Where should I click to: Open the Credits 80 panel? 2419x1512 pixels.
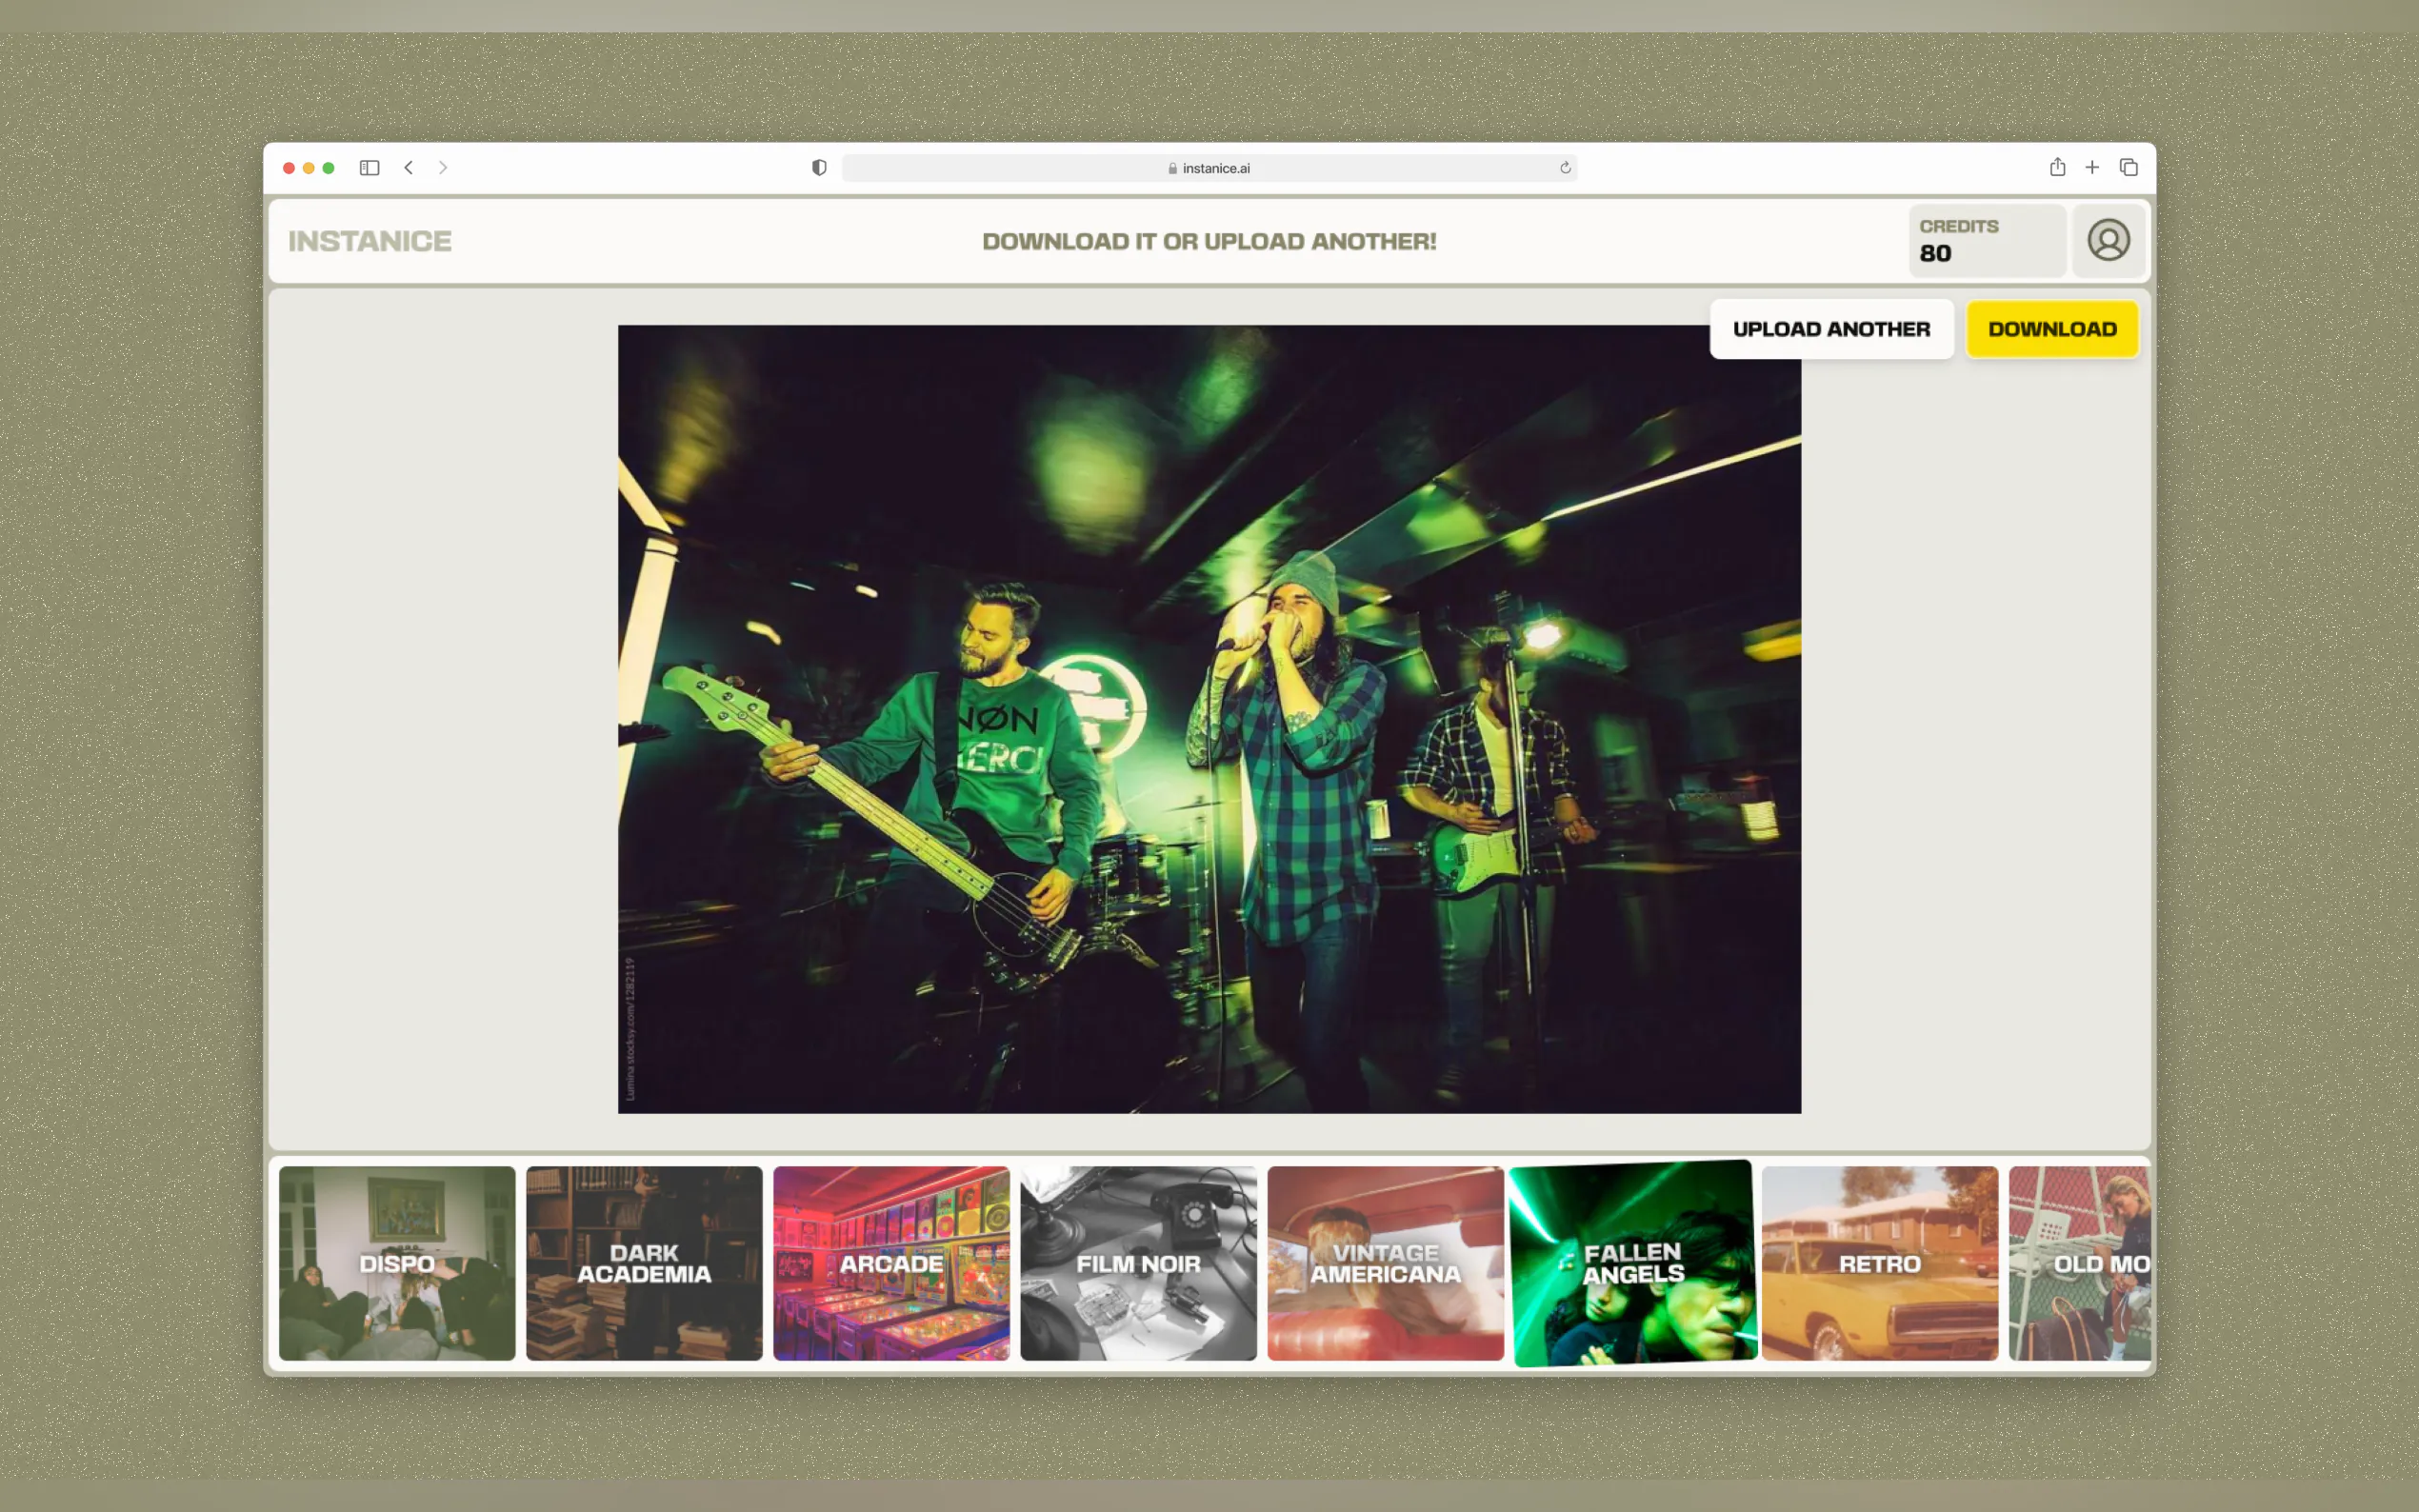[1986, 241]
